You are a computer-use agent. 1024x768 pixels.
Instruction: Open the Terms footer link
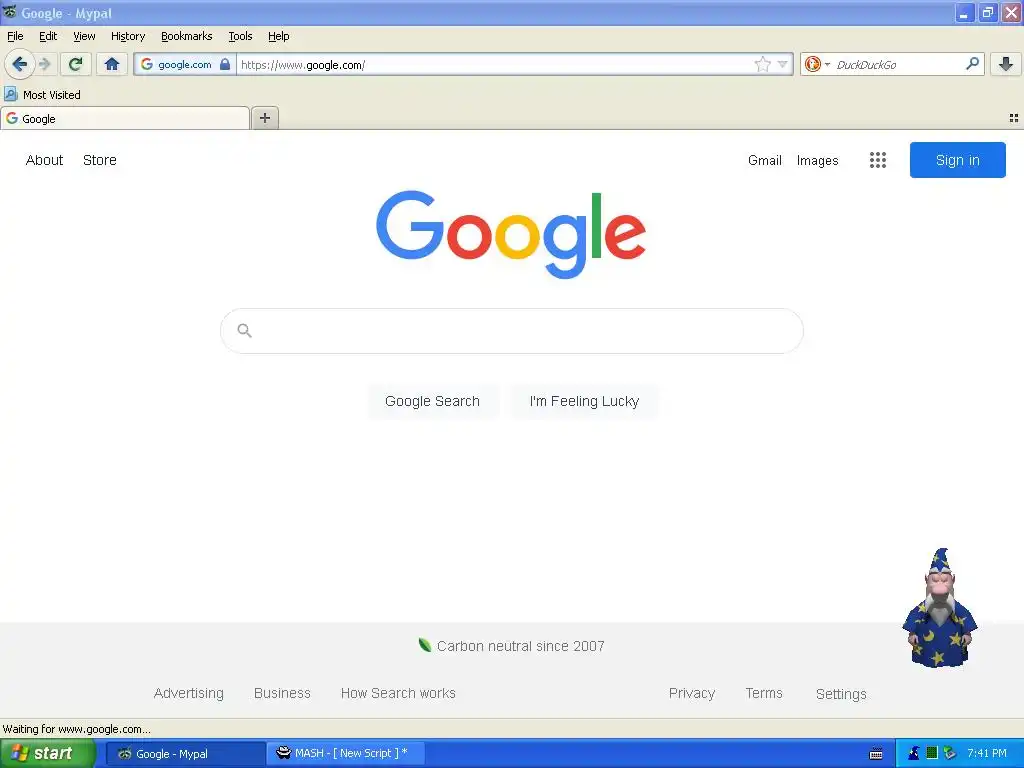coord(763,693)
